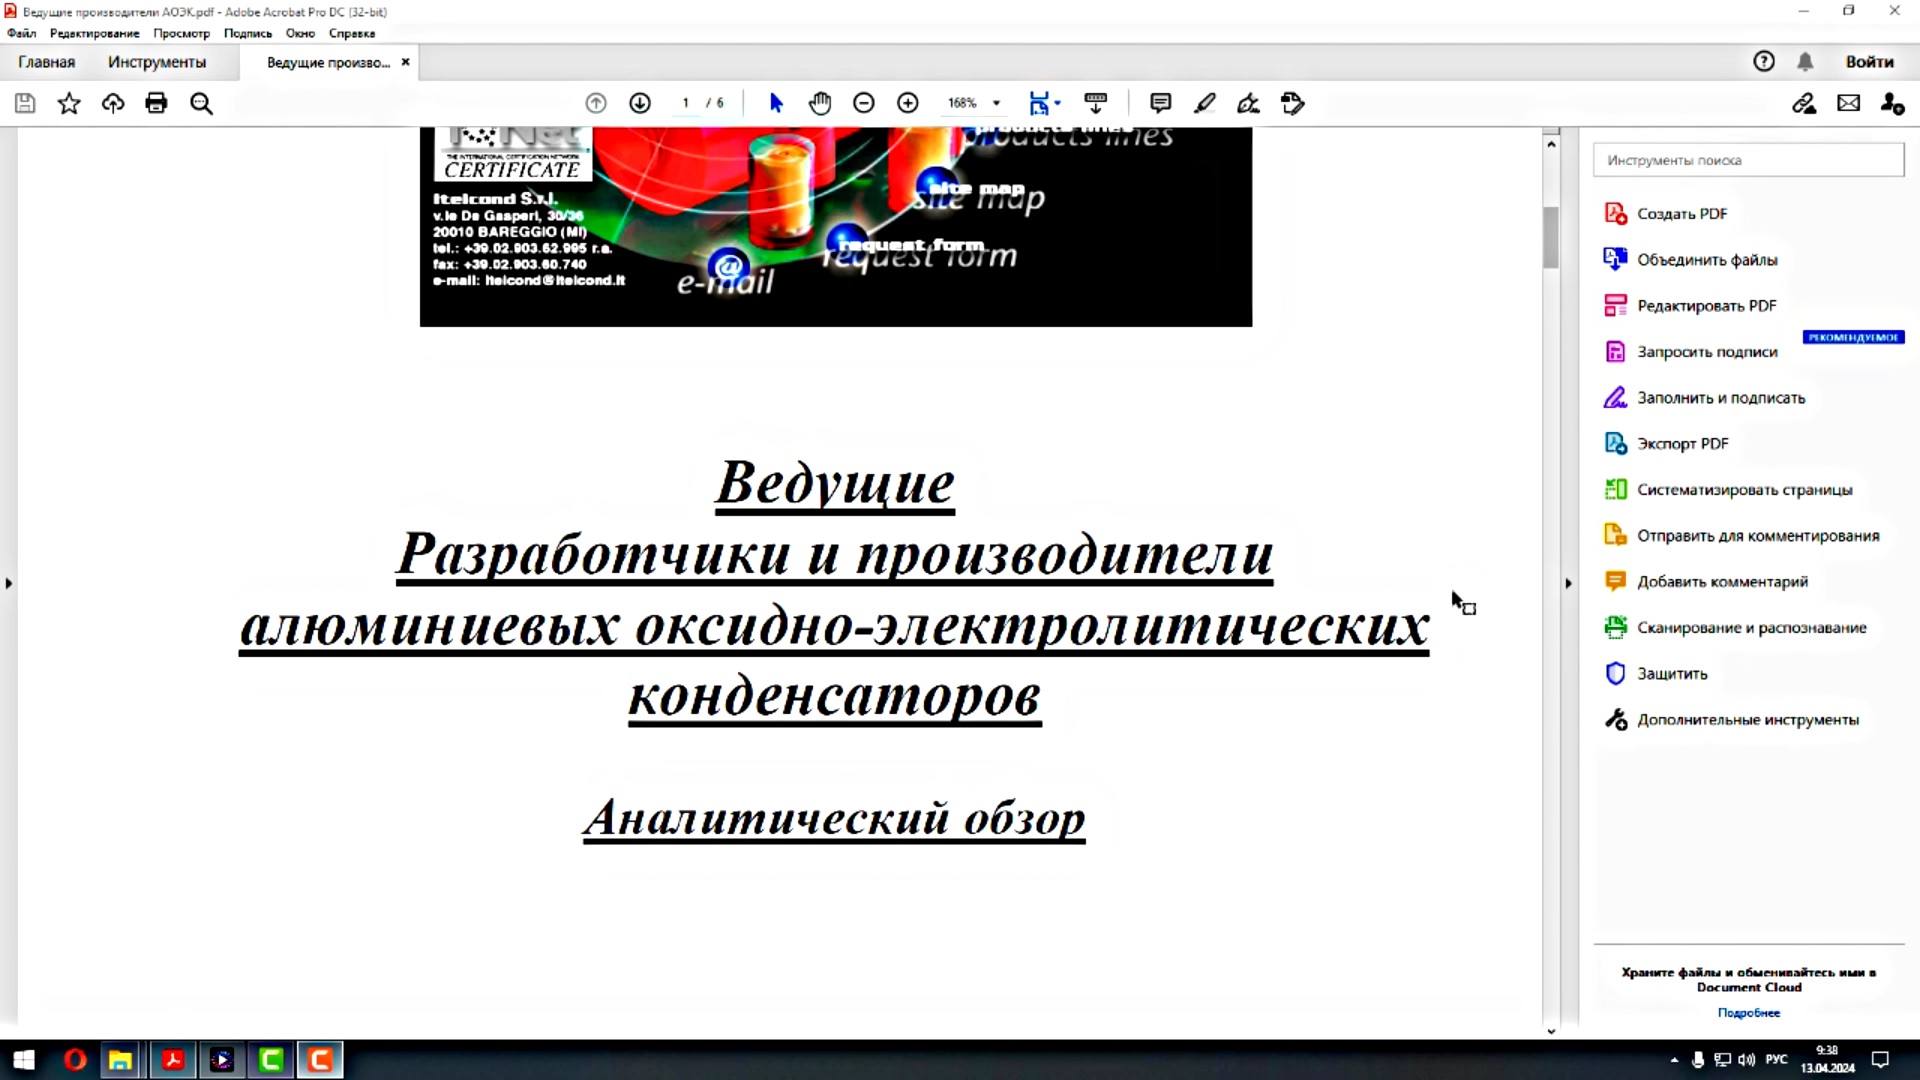Click Редактировать PDF in sidebar
1920x1080 pixels.
coord(1708,305)
